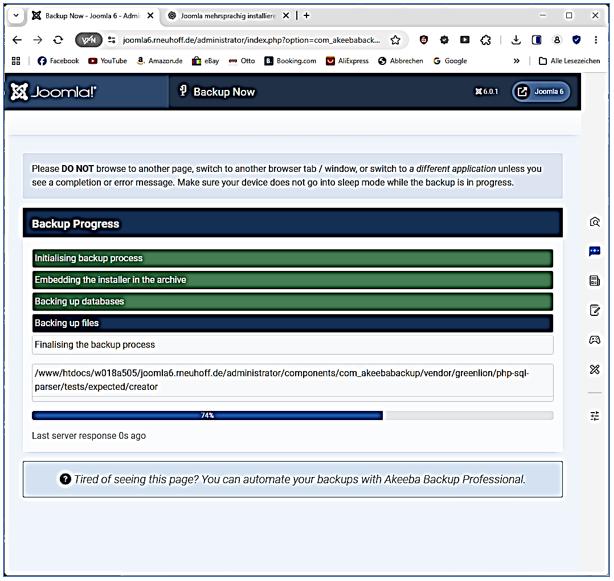
Task: Open the Alle Lesezeichen bookmarks folder
Action: [570, 61]
